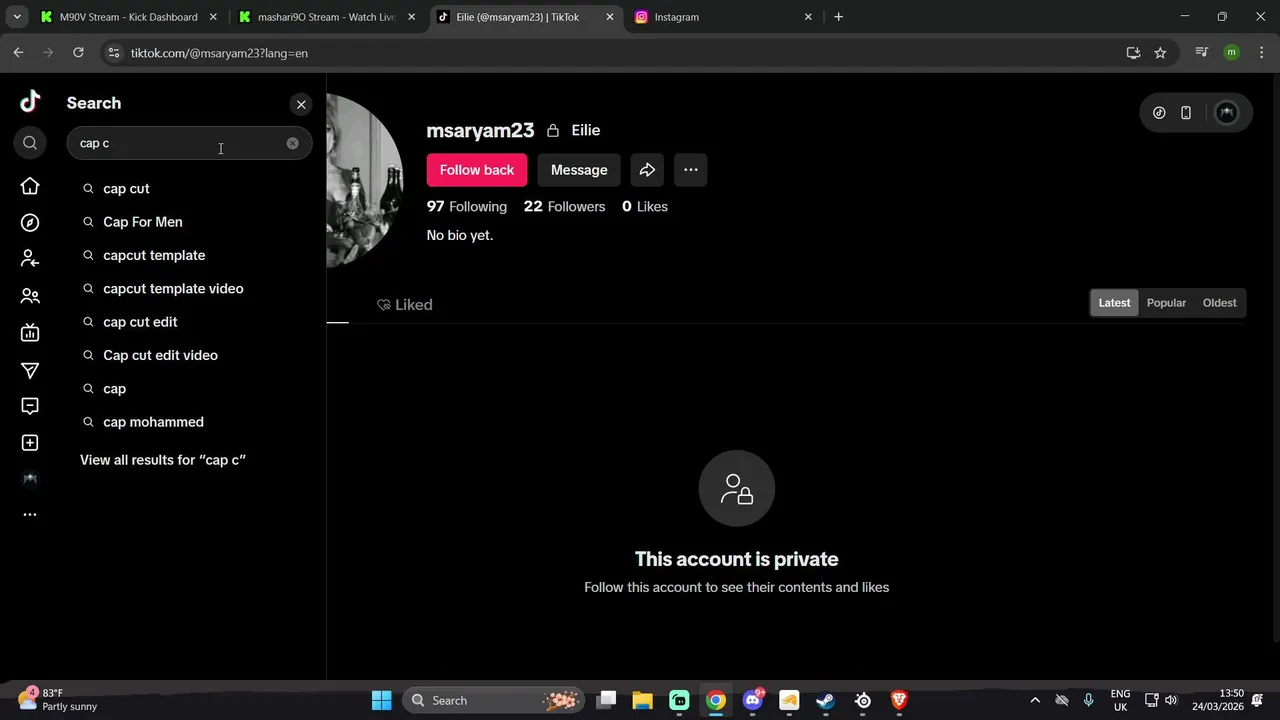This screenshot has height=720, width=1280.
Task: Open Get Coins icon at top right
Action: pos(1159,113)
